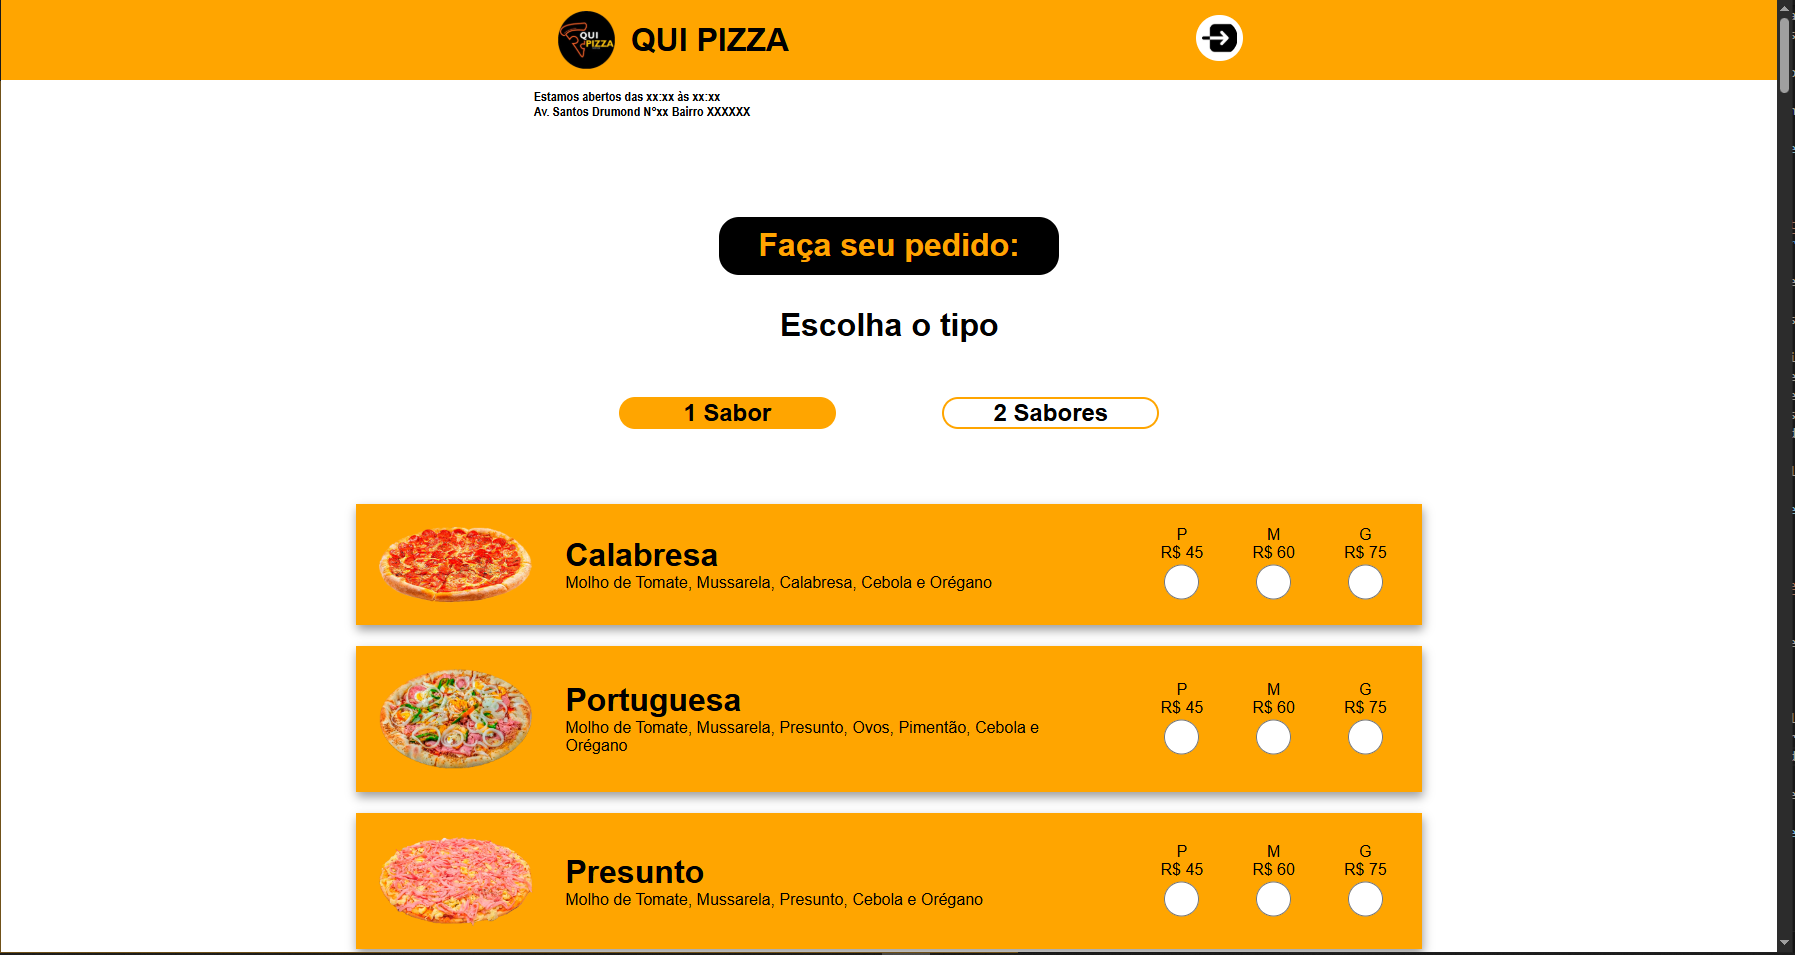The image size is (1795, 955).
Task: Click the Calabresa pizza image
Action: (x=455, y=564)
